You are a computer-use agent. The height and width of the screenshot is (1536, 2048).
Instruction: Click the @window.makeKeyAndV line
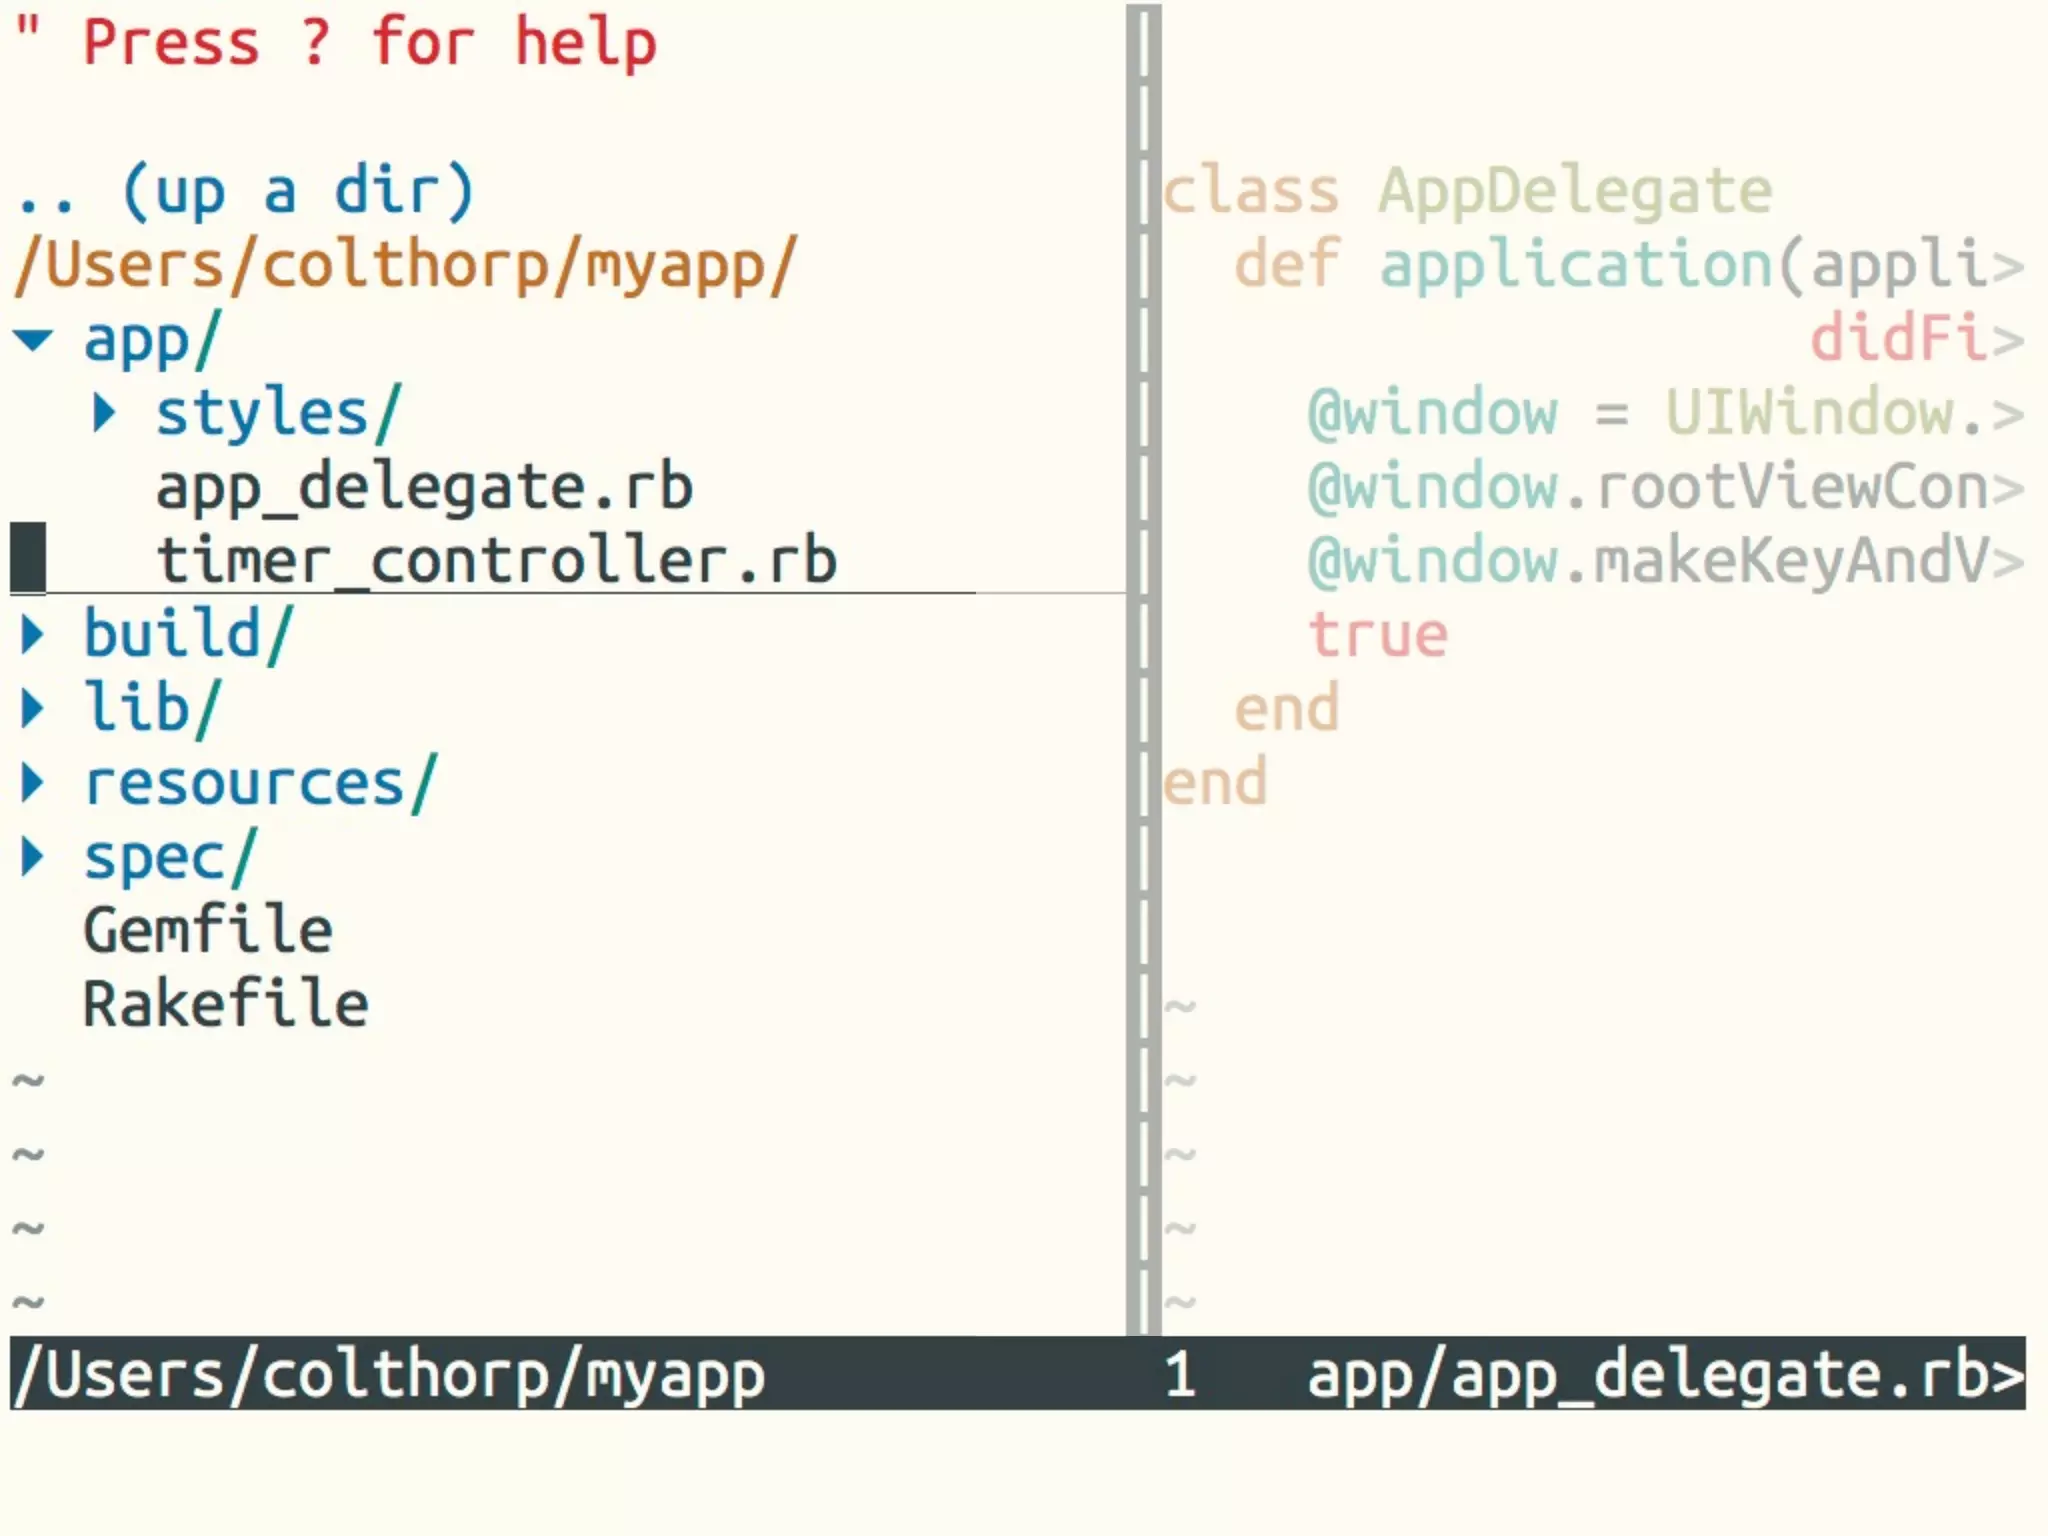coord(1650,560)
